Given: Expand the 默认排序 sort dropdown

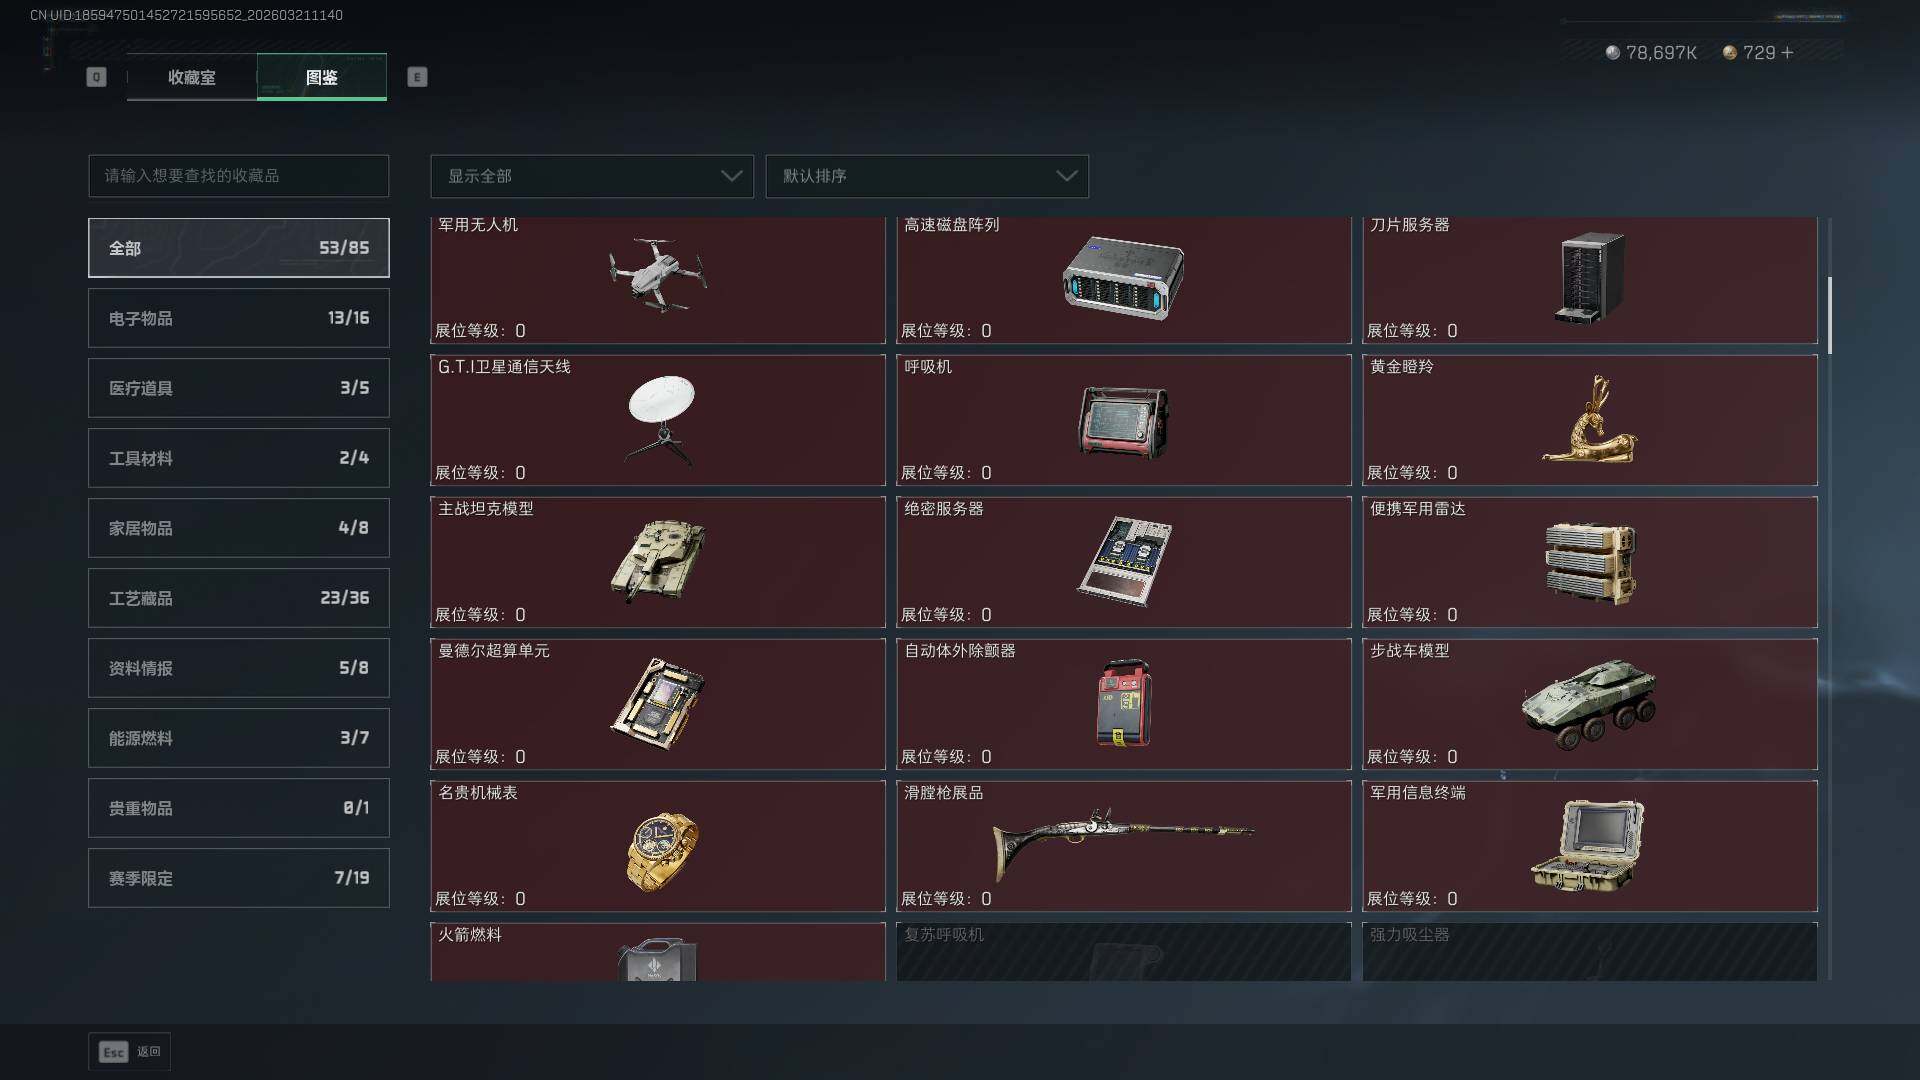Looking at the screenshot, I should [927, 176].
